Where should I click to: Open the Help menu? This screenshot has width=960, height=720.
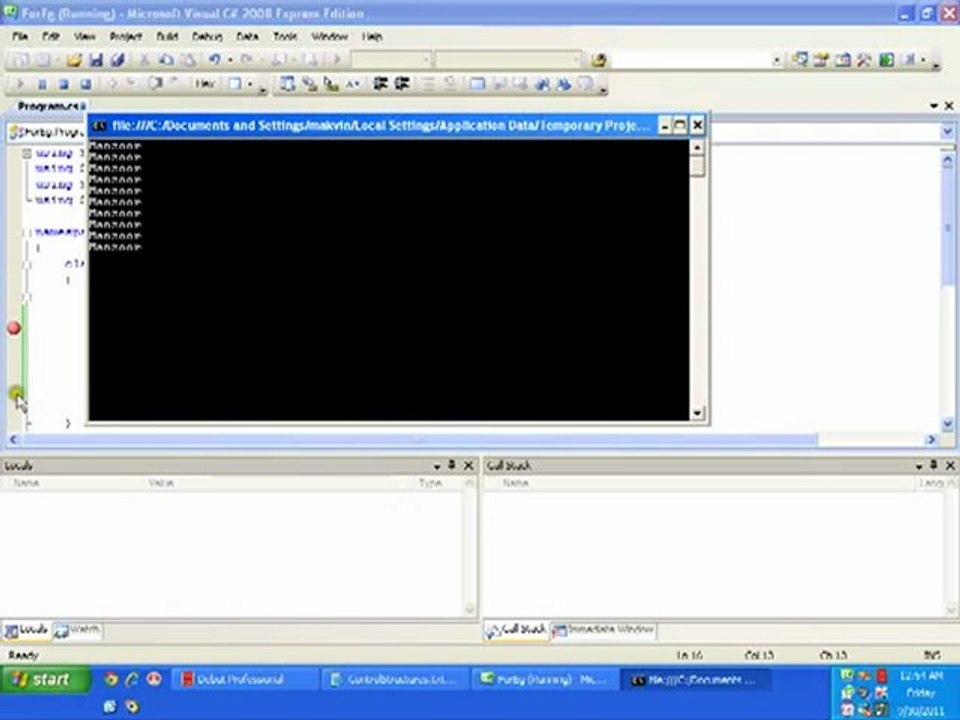372,37
